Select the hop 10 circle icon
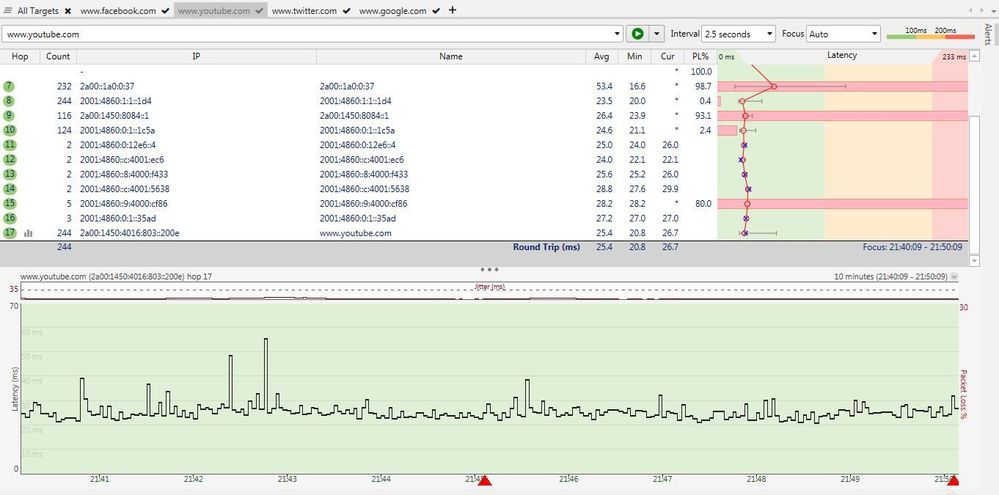999x495 pixels. [x=9, y=130]
